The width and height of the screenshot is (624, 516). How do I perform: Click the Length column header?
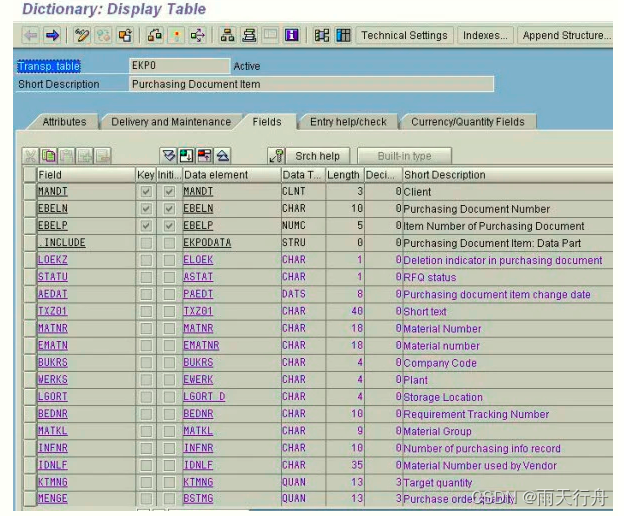345,175
